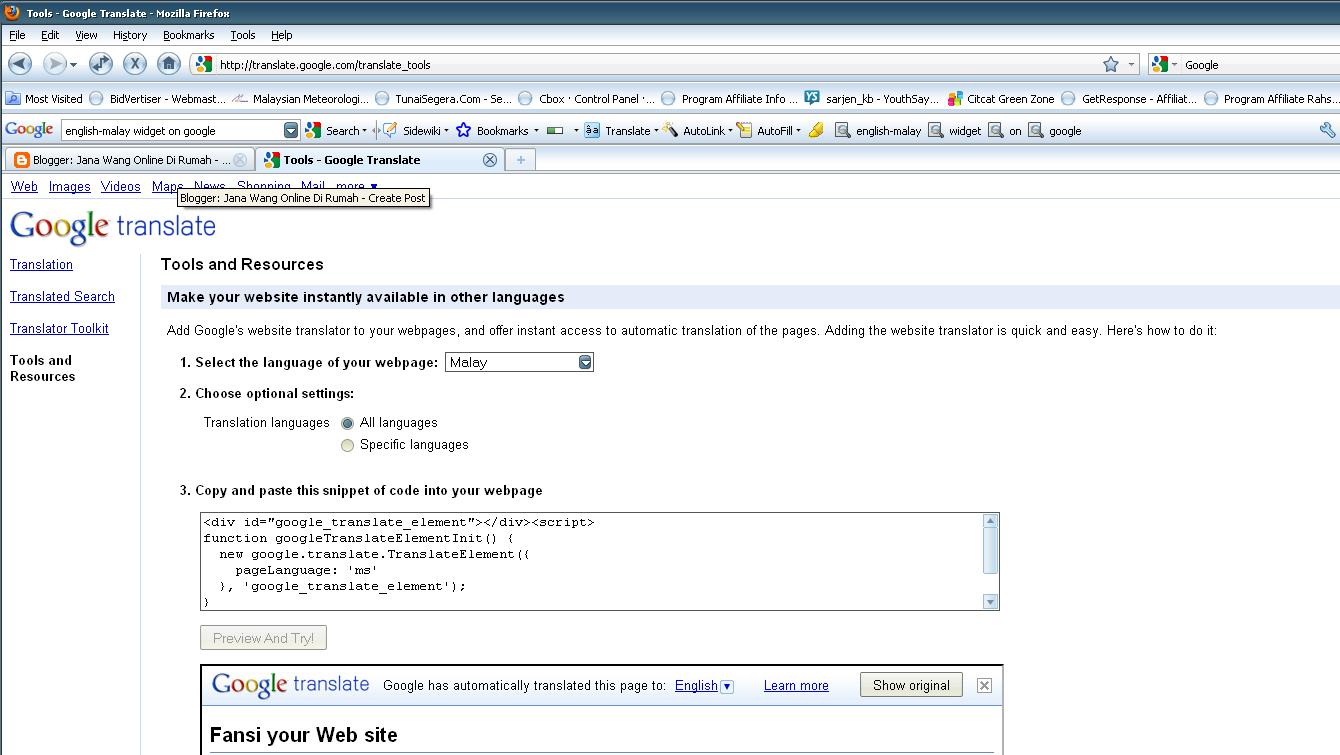Click inside the code snippet text area
This screenshot has width=1340, height=755.
pos(591,562)
